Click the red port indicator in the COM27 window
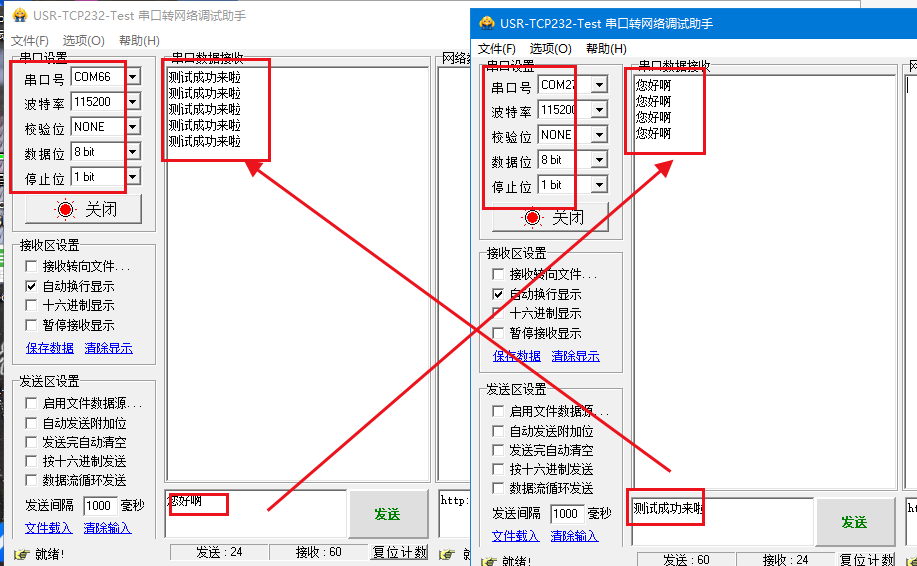The height and width of the screenshot is (566, 917). [532, 218]
